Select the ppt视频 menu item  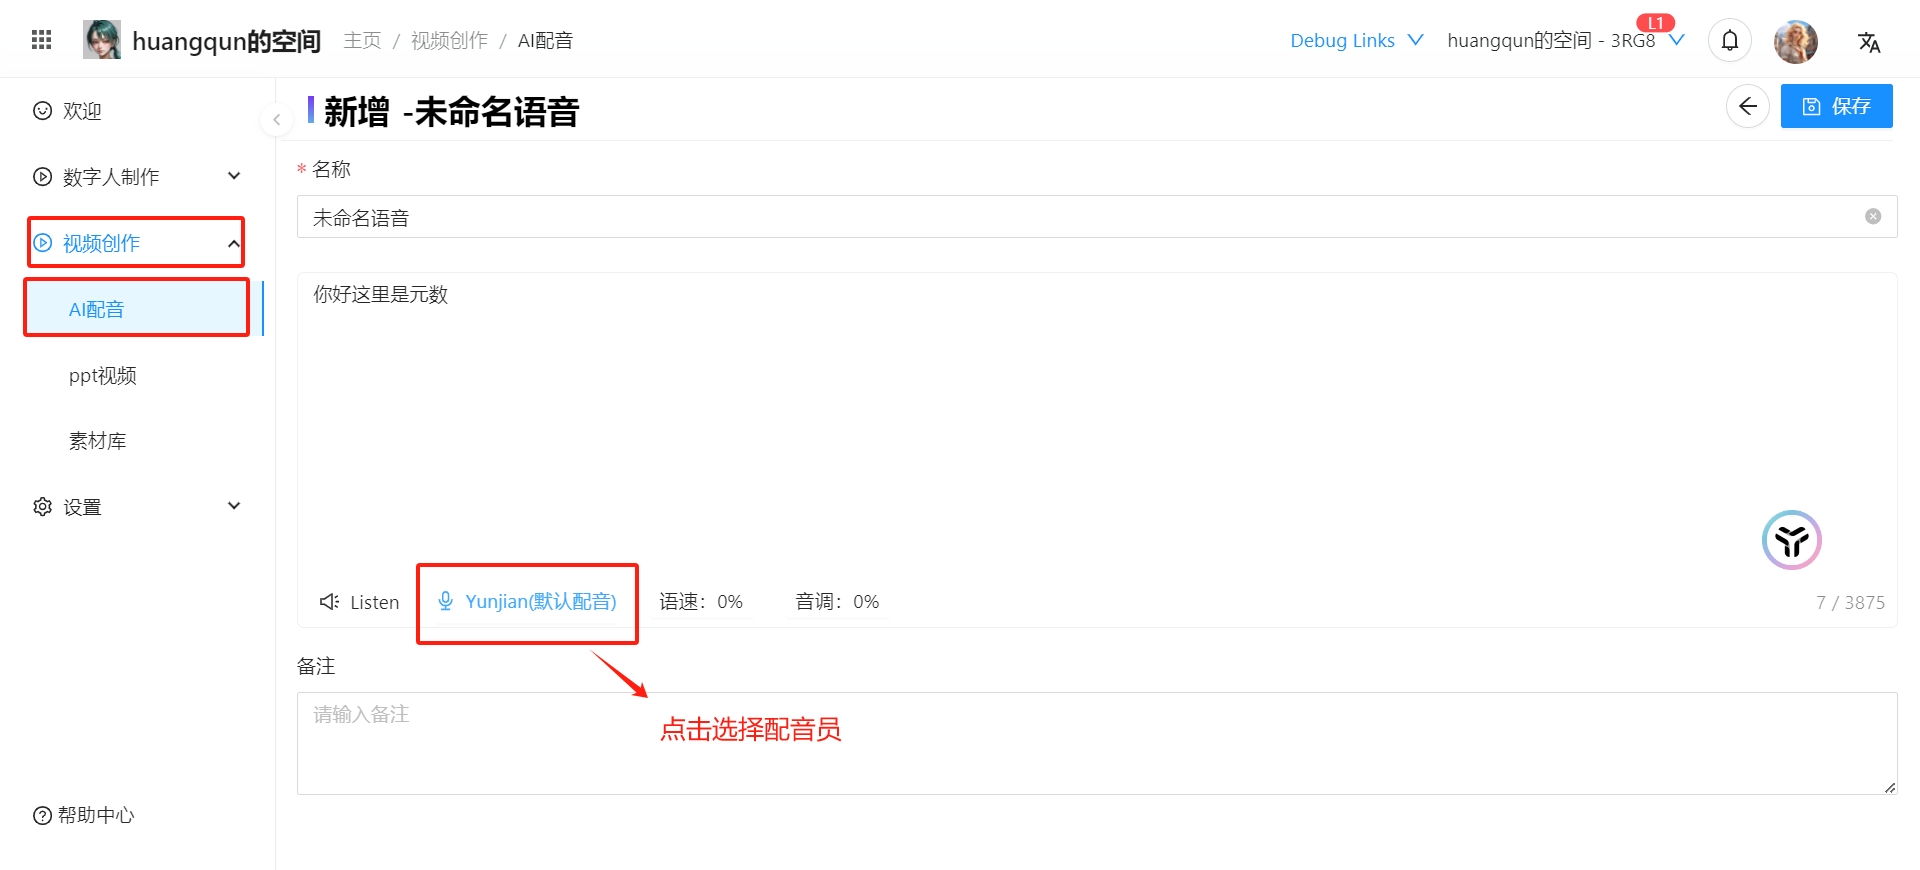click(103, 376)
